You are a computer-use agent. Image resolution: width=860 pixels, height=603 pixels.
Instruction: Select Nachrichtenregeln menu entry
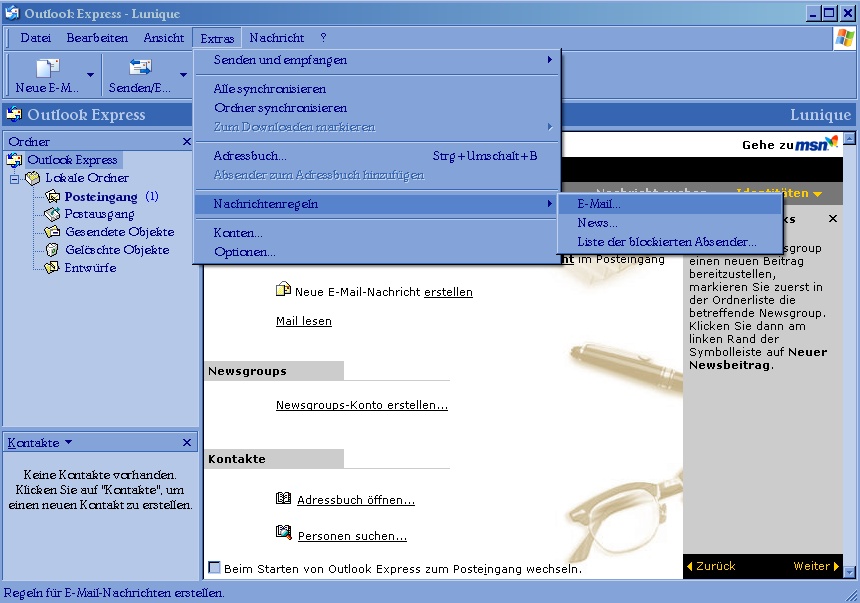377,204
